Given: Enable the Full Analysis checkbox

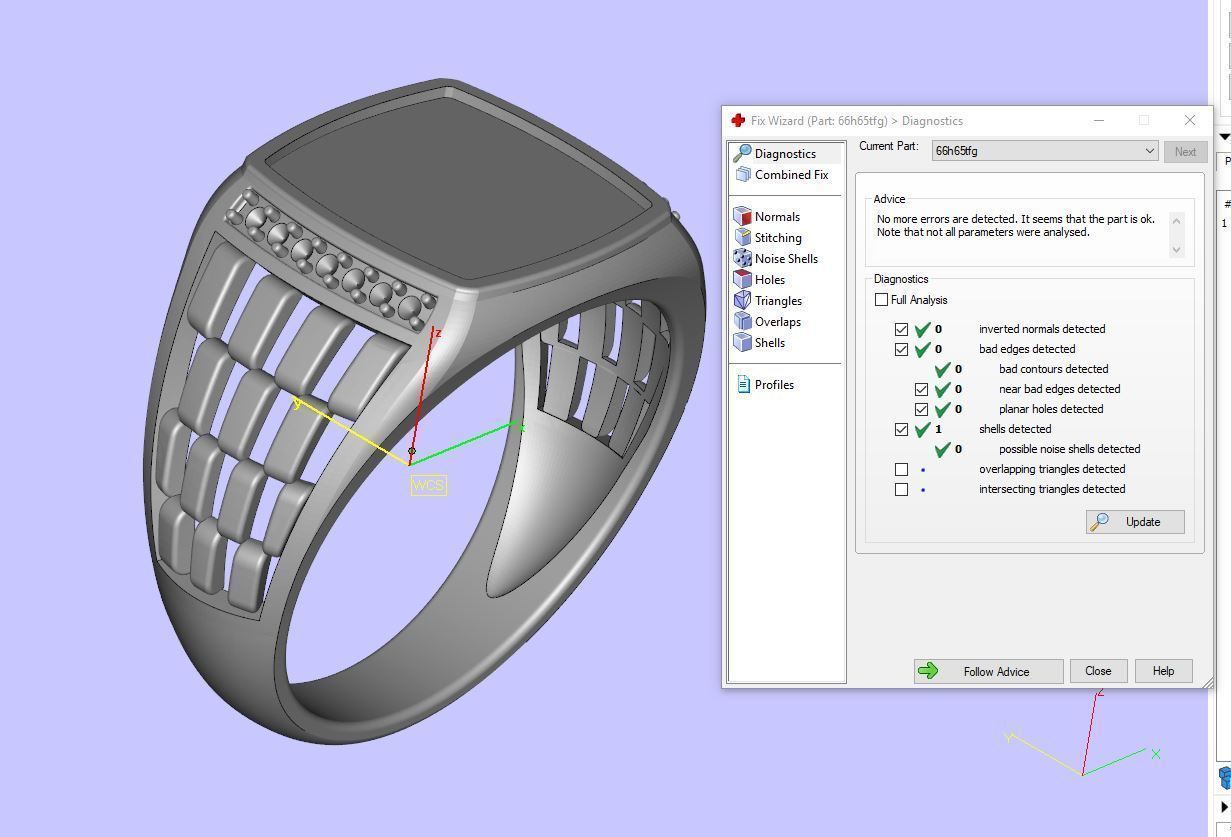Looking at the screenshot, I should [x=881, y=299].
